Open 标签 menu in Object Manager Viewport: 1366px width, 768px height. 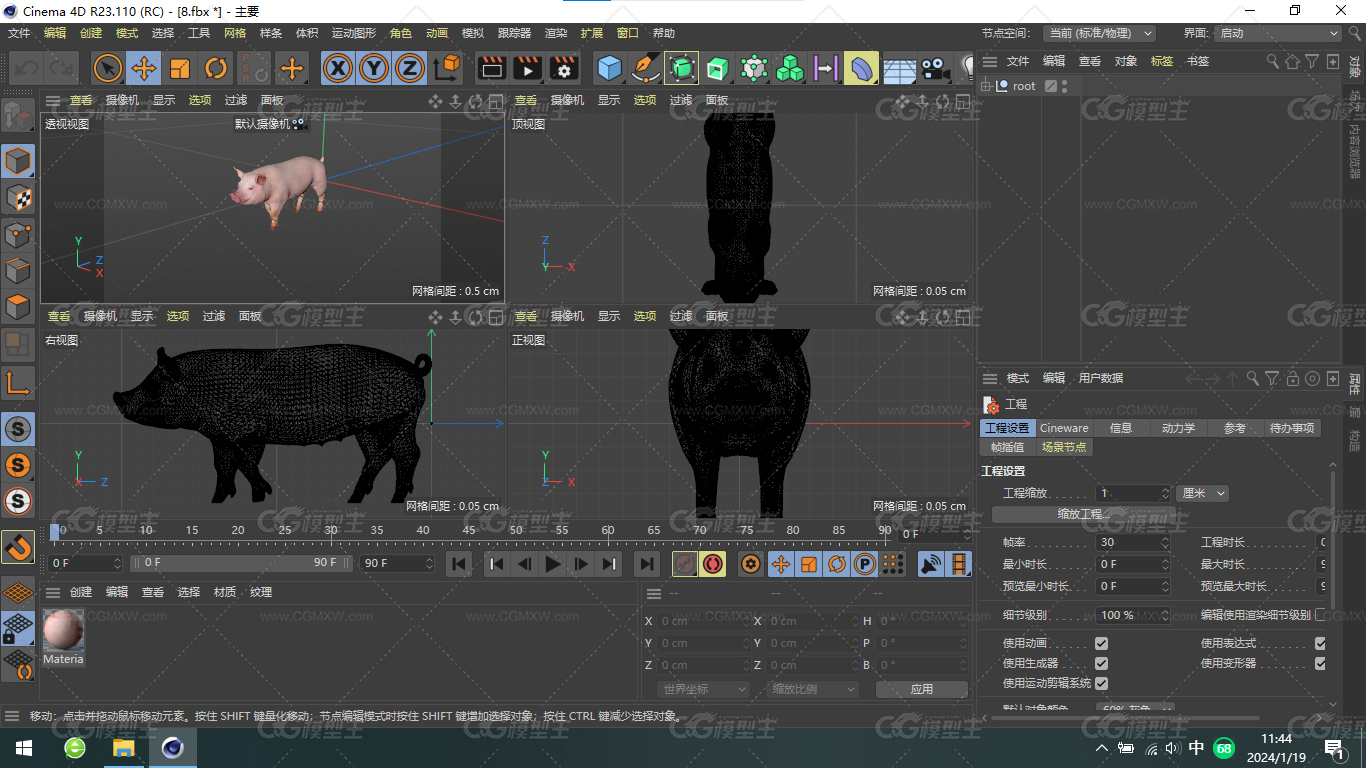pos(1161,61)
